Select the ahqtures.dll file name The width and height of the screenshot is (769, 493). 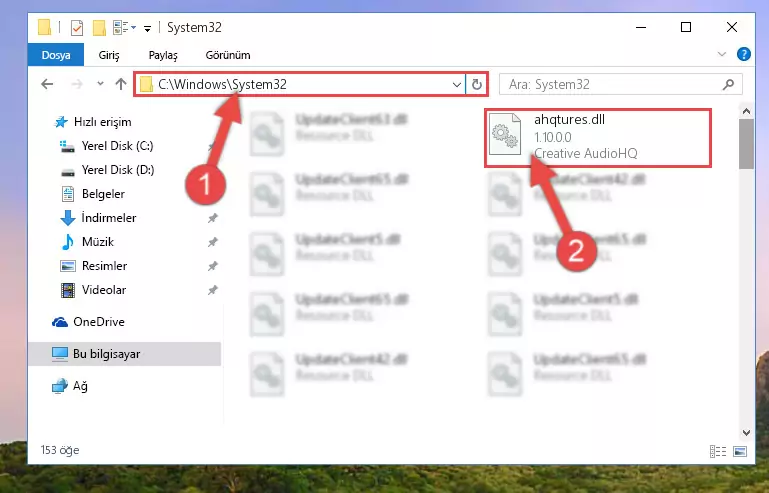point(569,119)
